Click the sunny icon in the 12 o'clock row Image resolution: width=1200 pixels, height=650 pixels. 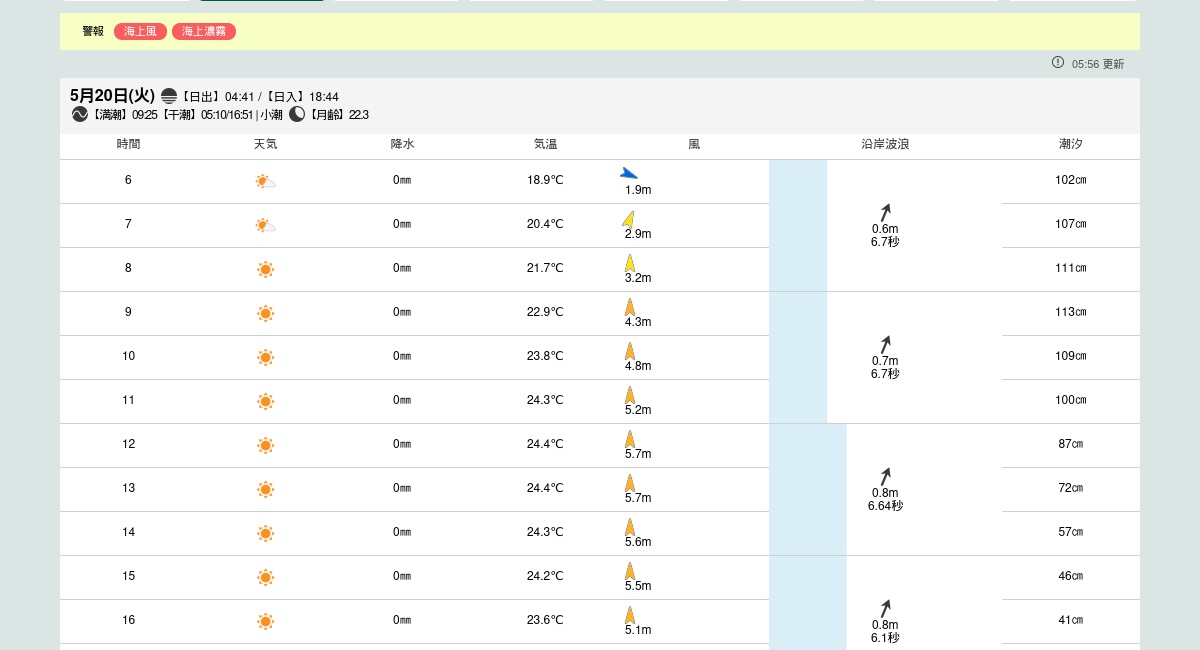(265, 445)
